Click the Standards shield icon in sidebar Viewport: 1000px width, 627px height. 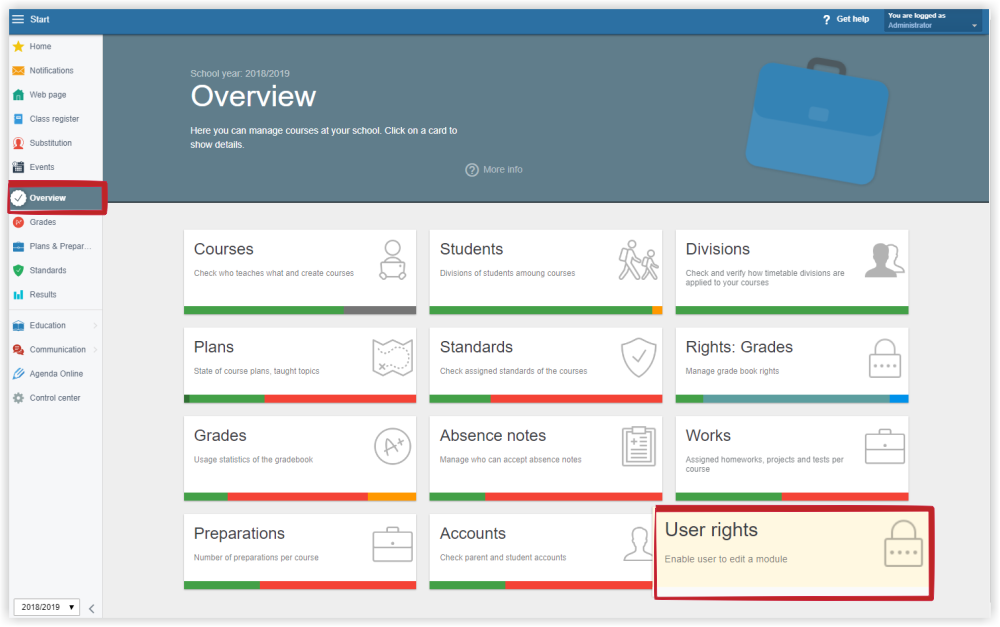18,271
